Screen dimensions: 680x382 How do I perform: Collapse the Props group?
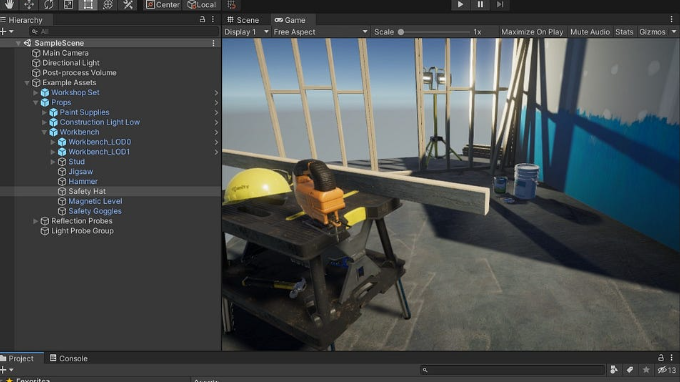click(36, 102)
